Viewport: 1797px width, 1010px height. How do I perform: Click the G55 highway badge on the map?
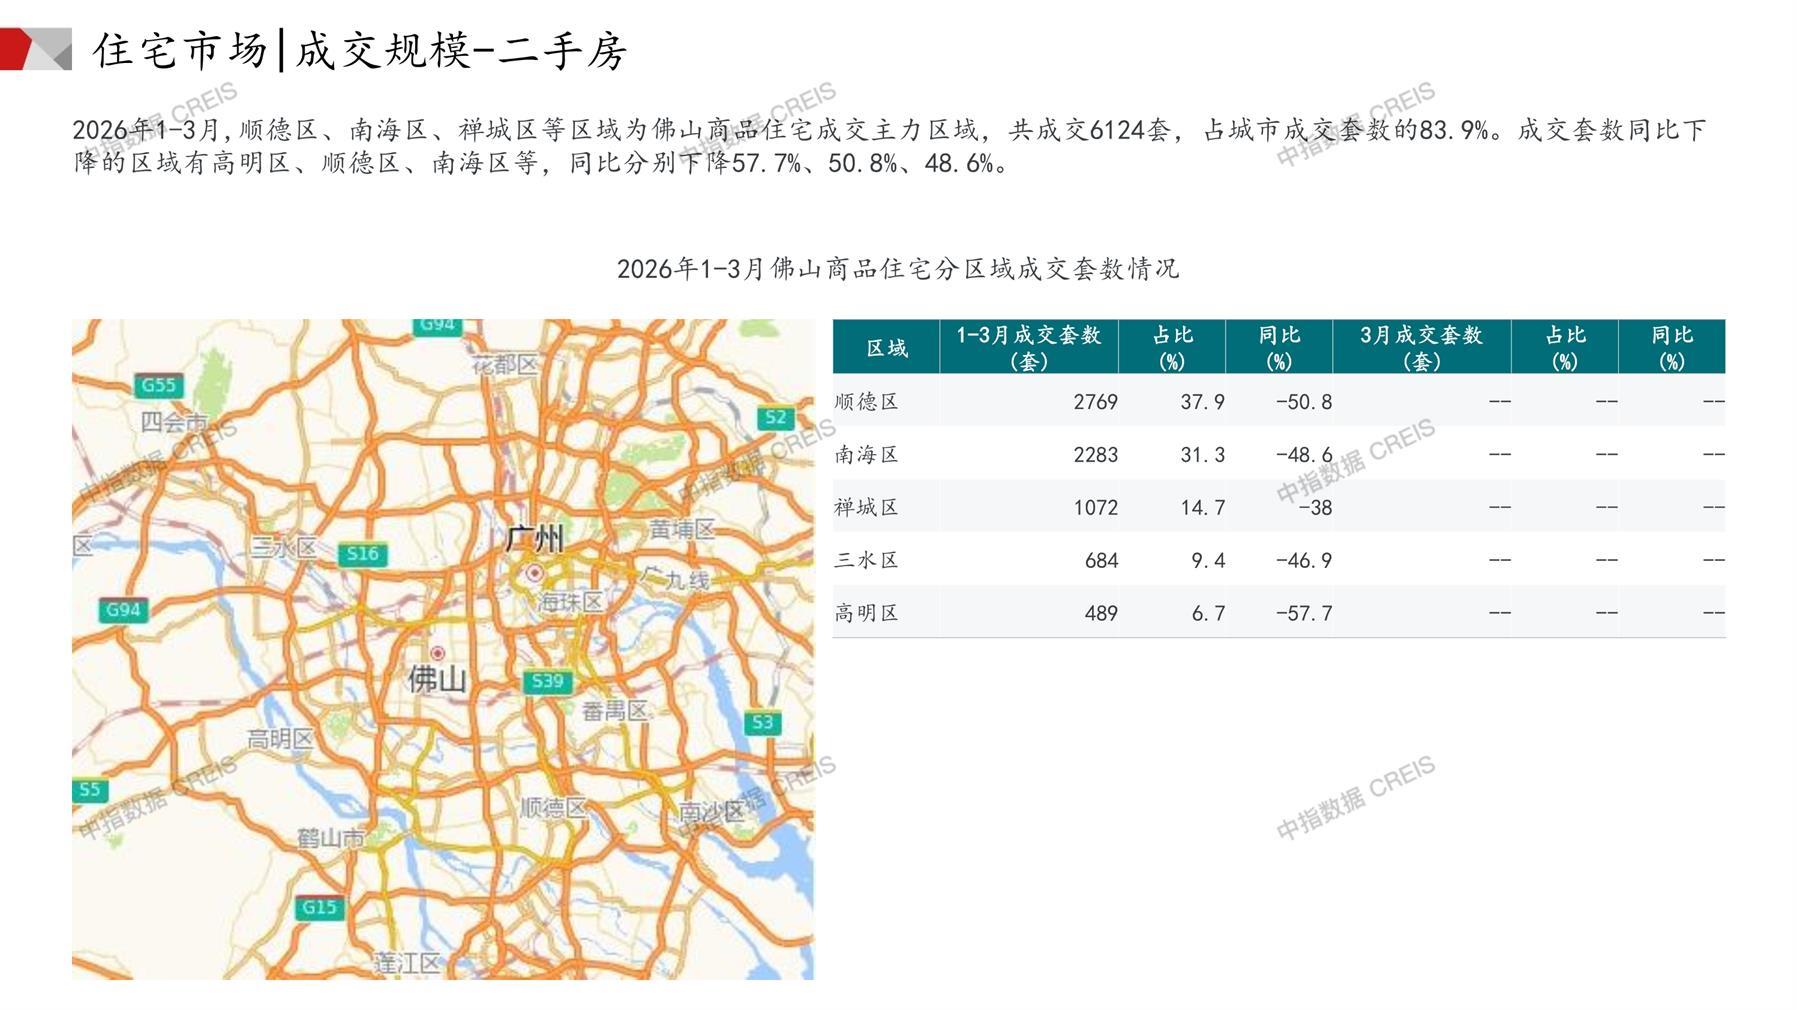(158, 385)
